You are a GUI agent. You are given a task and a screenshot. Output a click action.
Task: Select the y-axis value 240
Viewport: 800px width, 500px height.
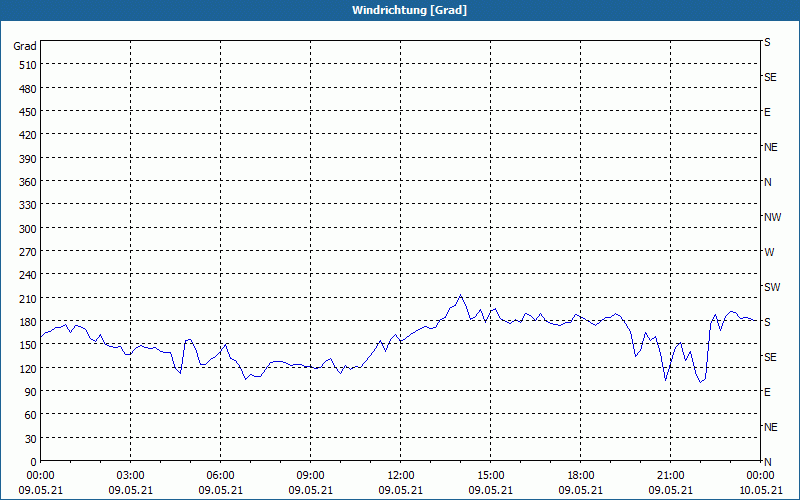coord(28,276)
